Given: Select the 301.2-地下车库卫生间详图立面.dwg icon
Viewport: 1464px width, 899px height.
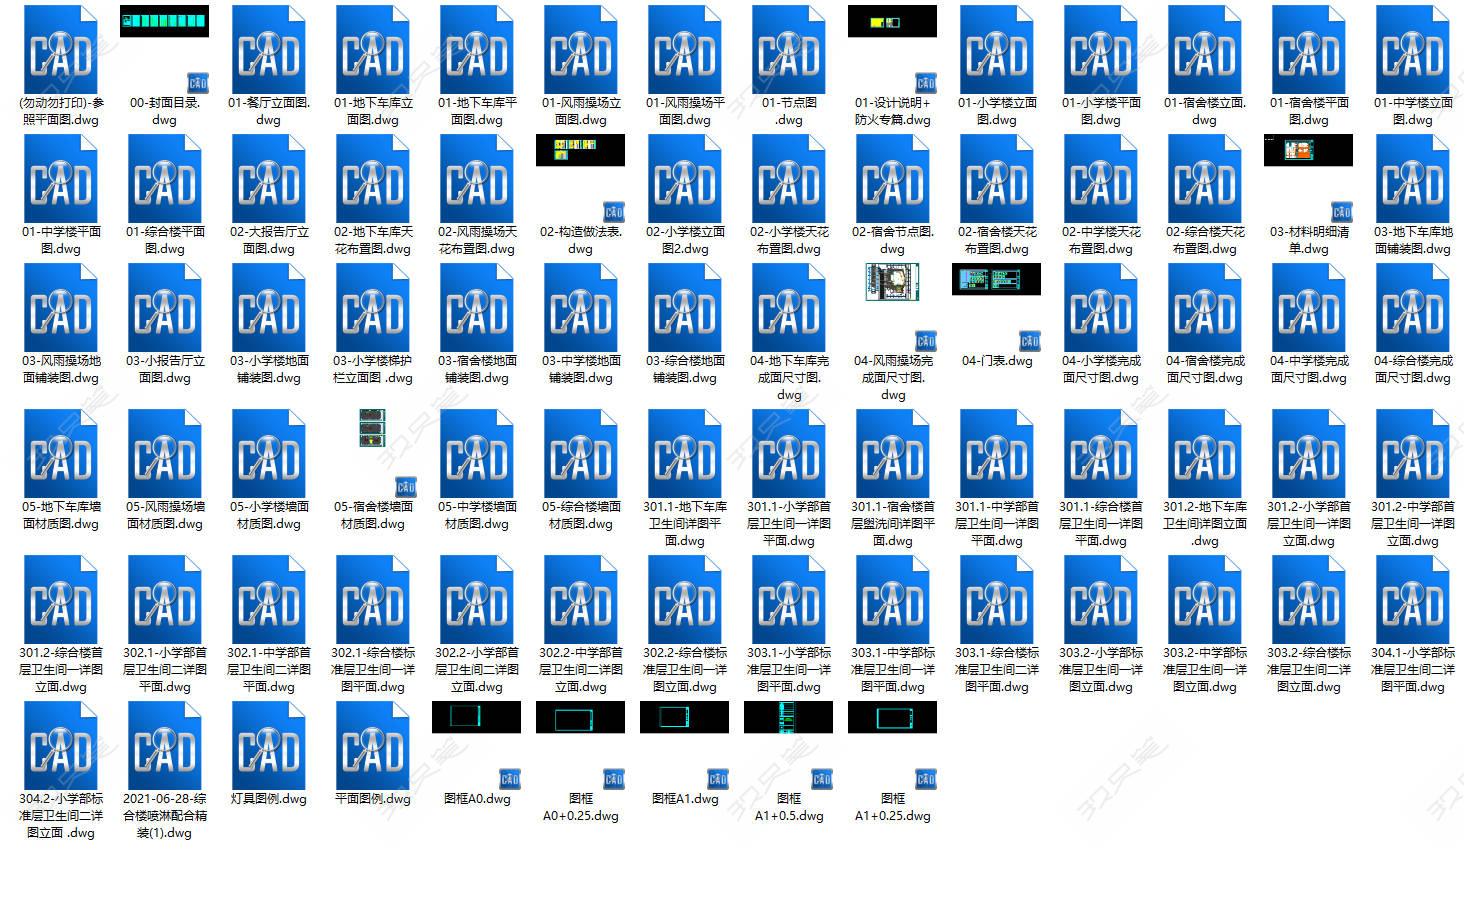Looking at the screenshot, I should 1204,453.
